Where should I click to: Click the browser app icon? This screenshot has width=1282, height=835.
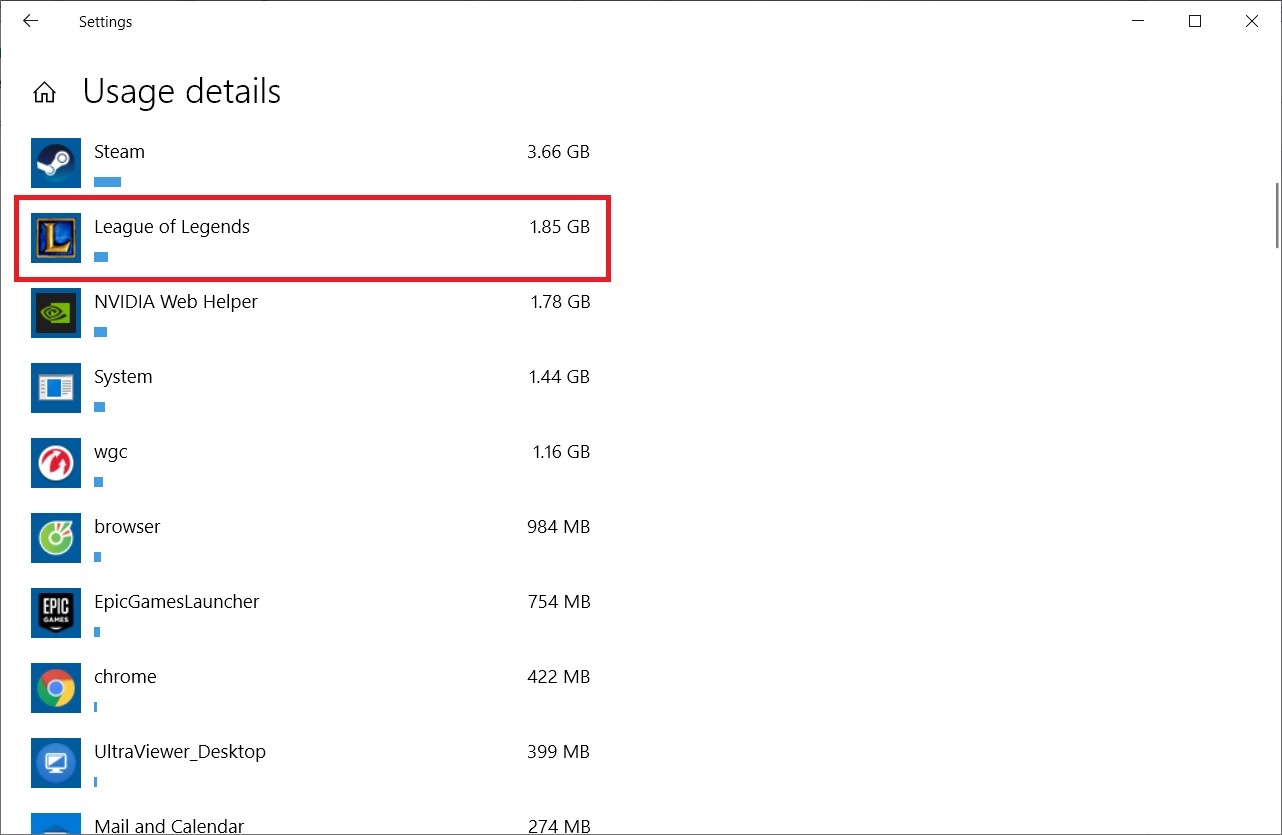[x=56, y=538]
